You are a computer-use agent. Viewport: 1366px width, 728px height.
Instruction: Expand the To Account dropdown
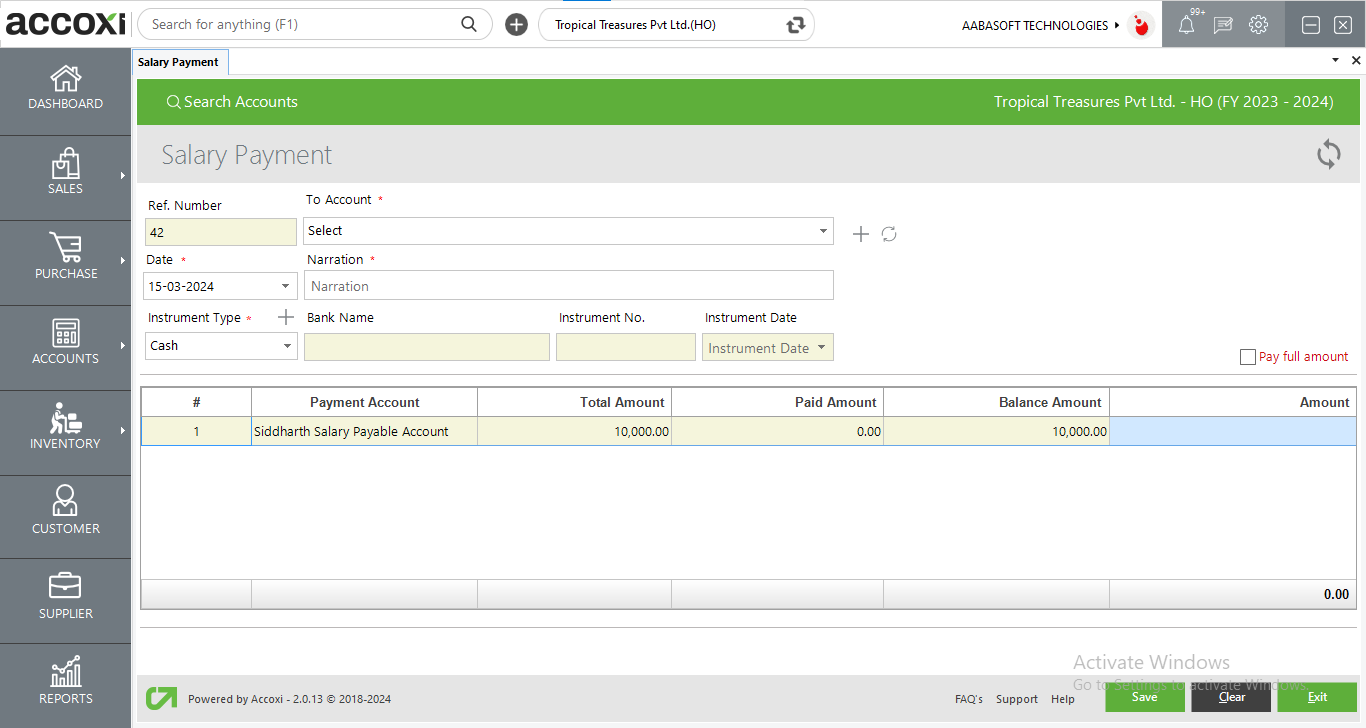[823, 231]
